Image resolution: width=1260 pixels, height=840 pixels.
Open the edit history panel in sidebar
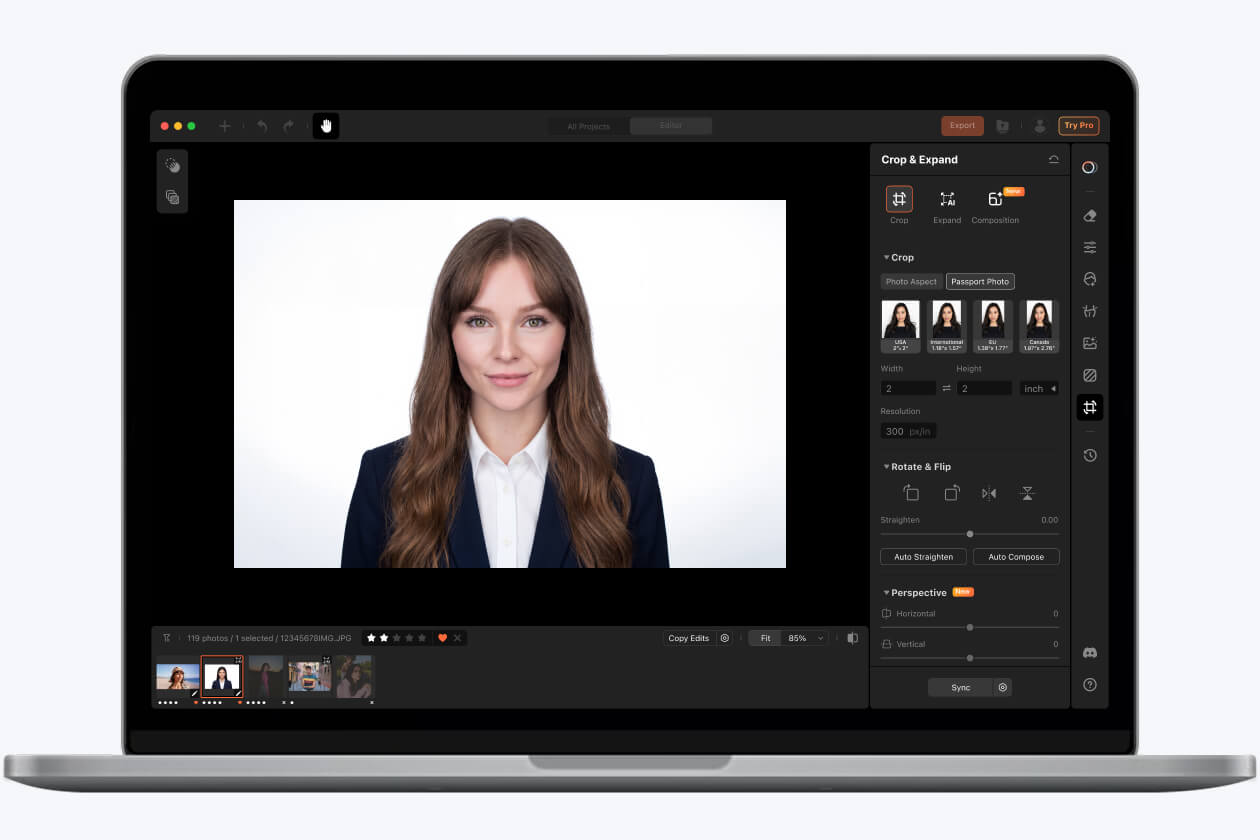1090,455
